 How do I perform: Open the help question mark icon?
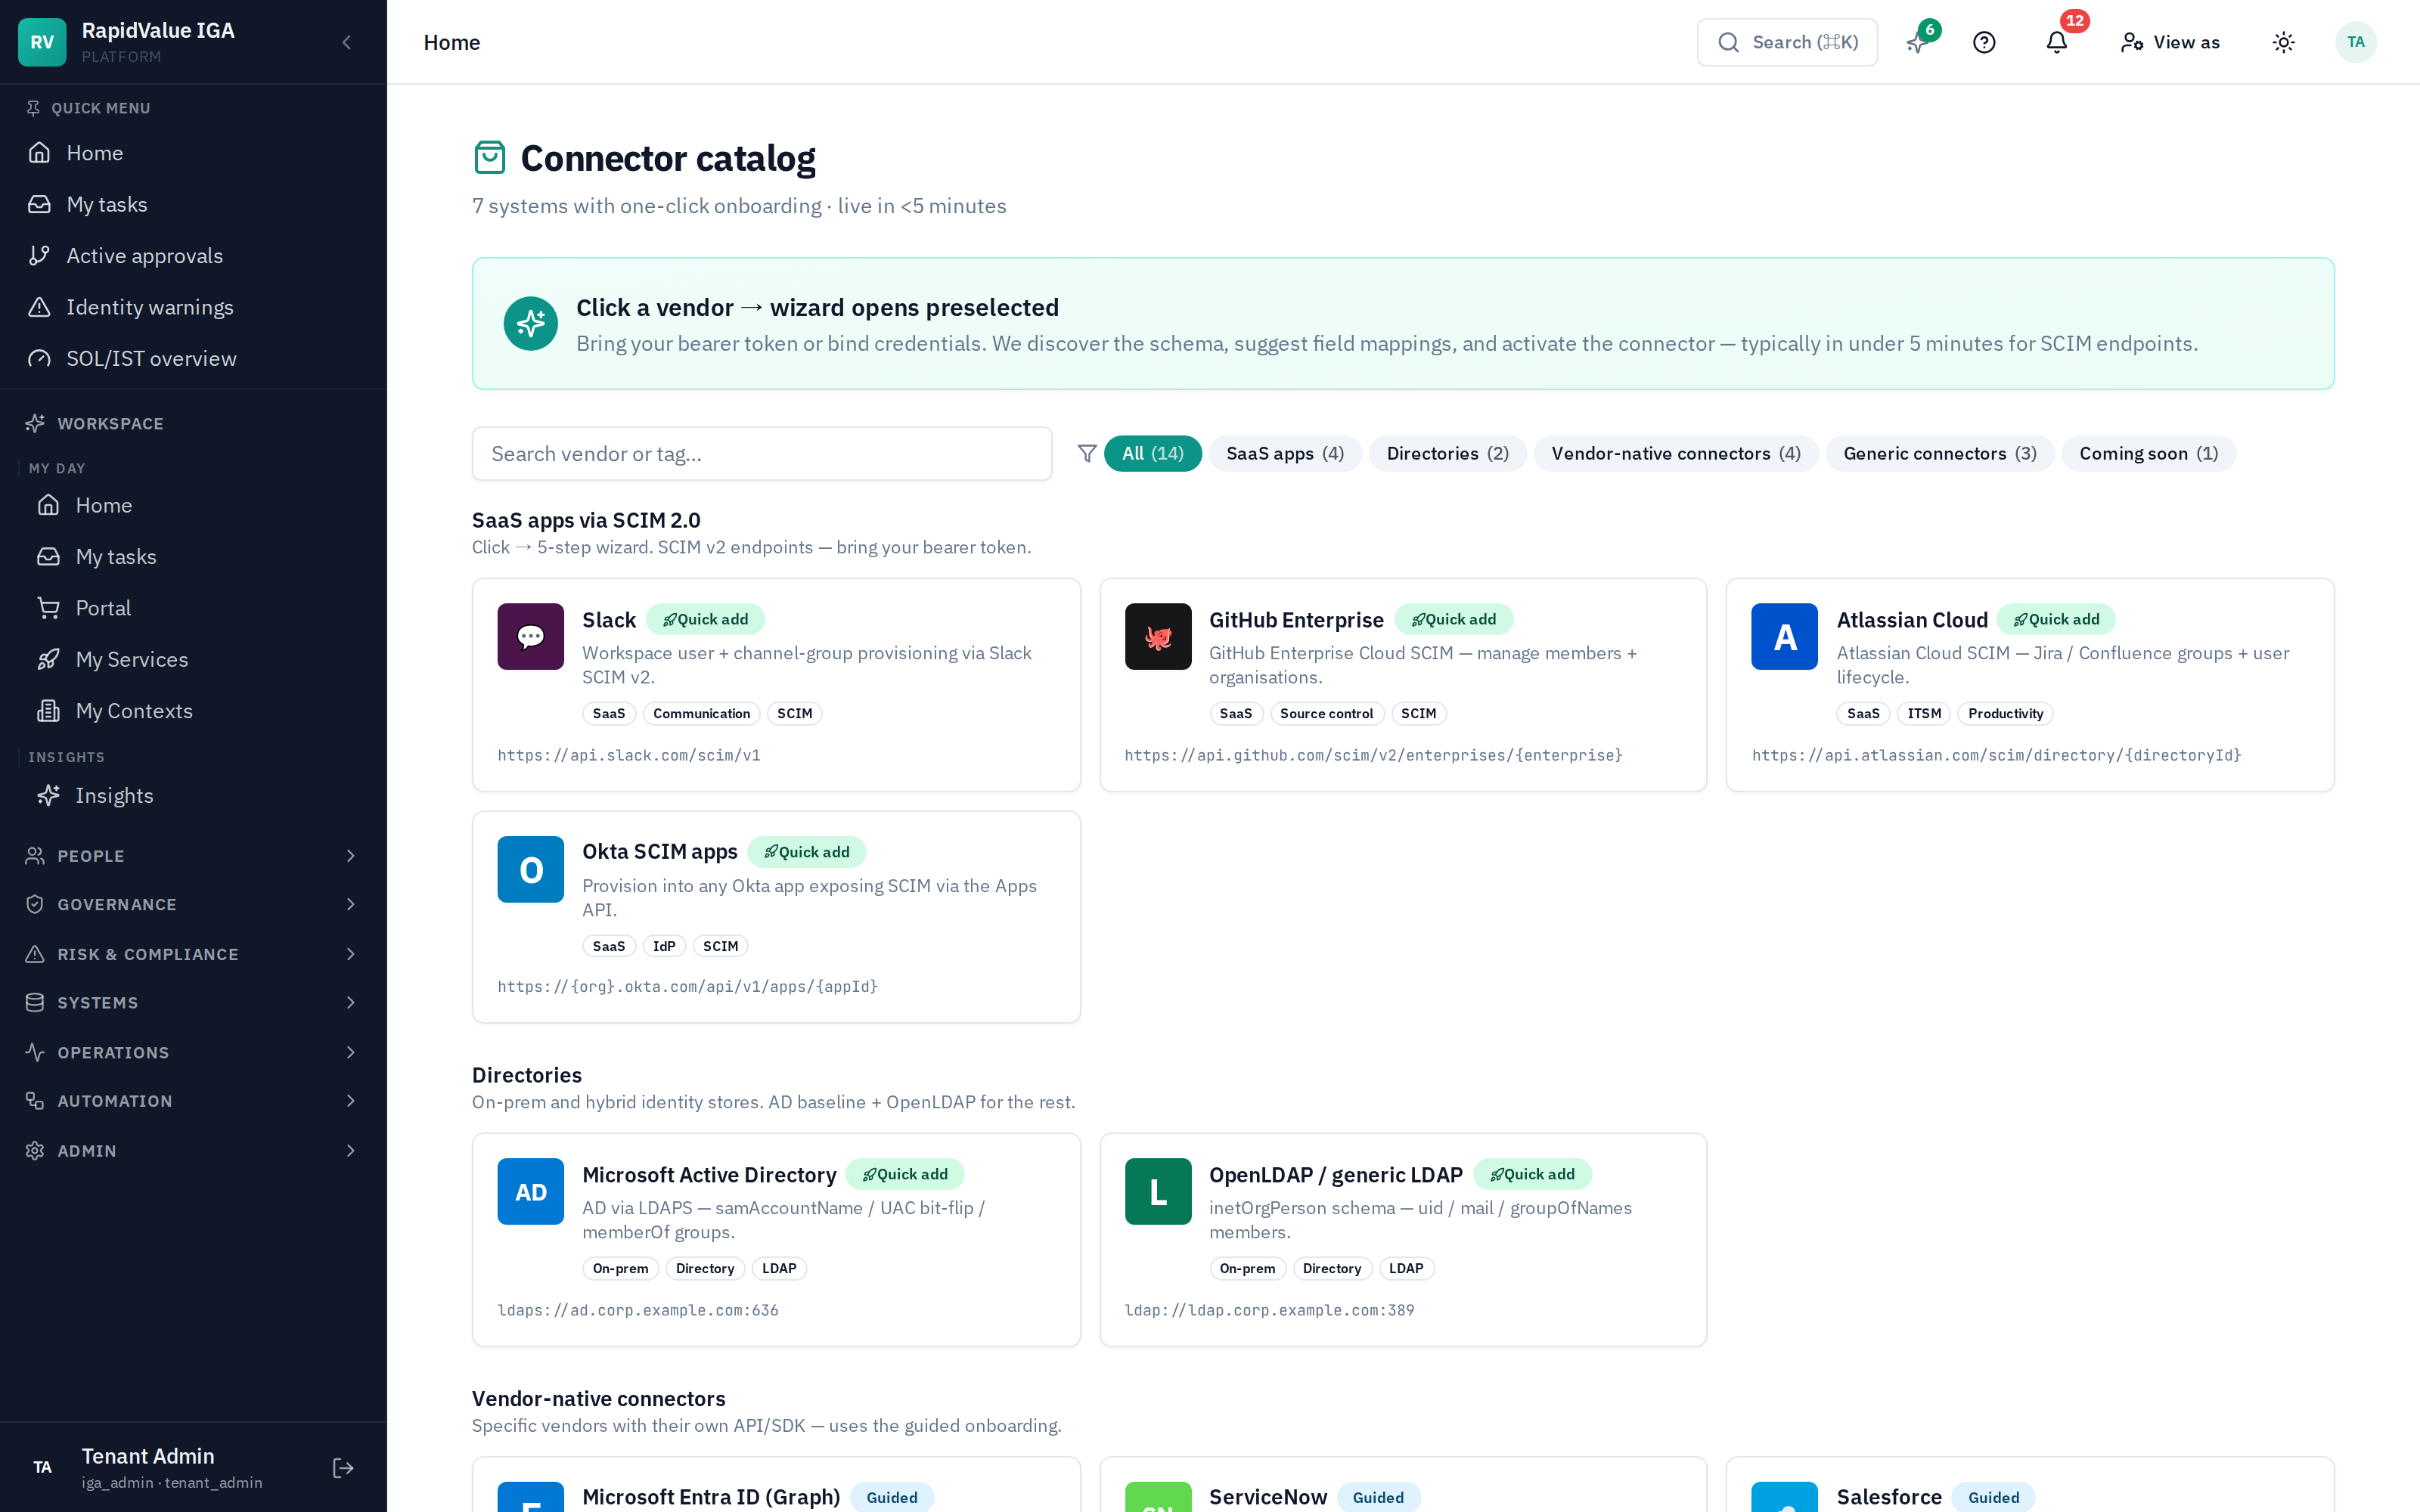pos(1984,42)
